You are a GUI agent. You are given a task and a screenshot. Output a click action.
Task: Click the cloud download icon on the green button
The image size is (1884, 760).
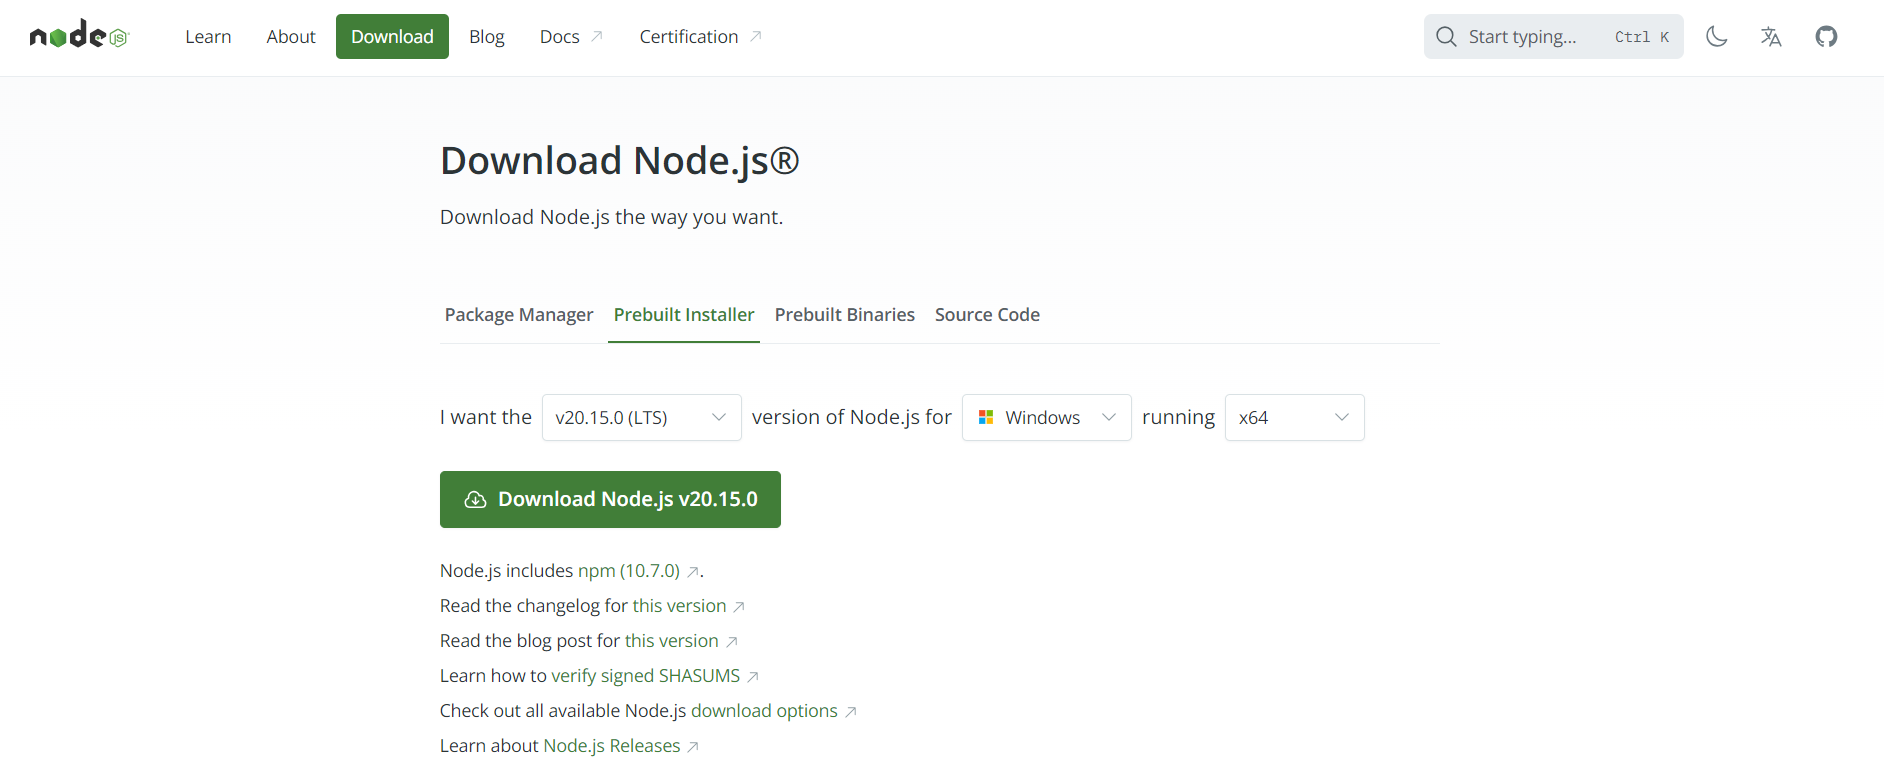click(476, 499)
